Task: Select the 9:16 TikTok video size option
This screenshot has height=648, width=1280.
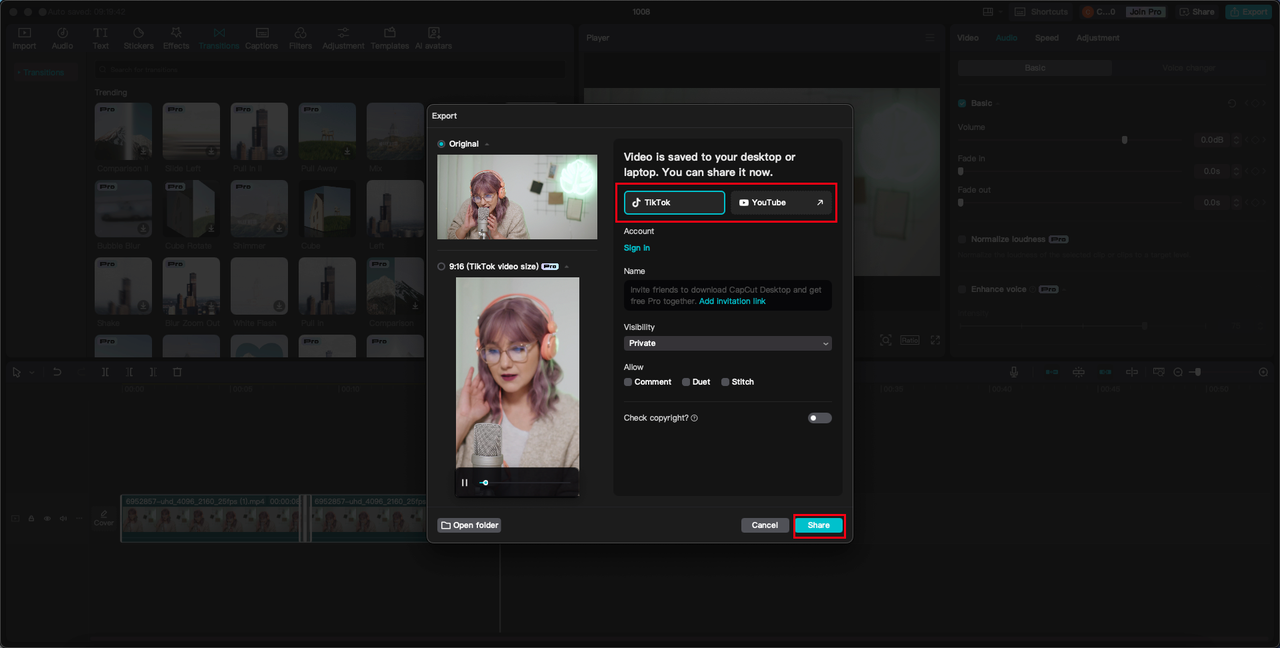Action: [x=442, y=267]
